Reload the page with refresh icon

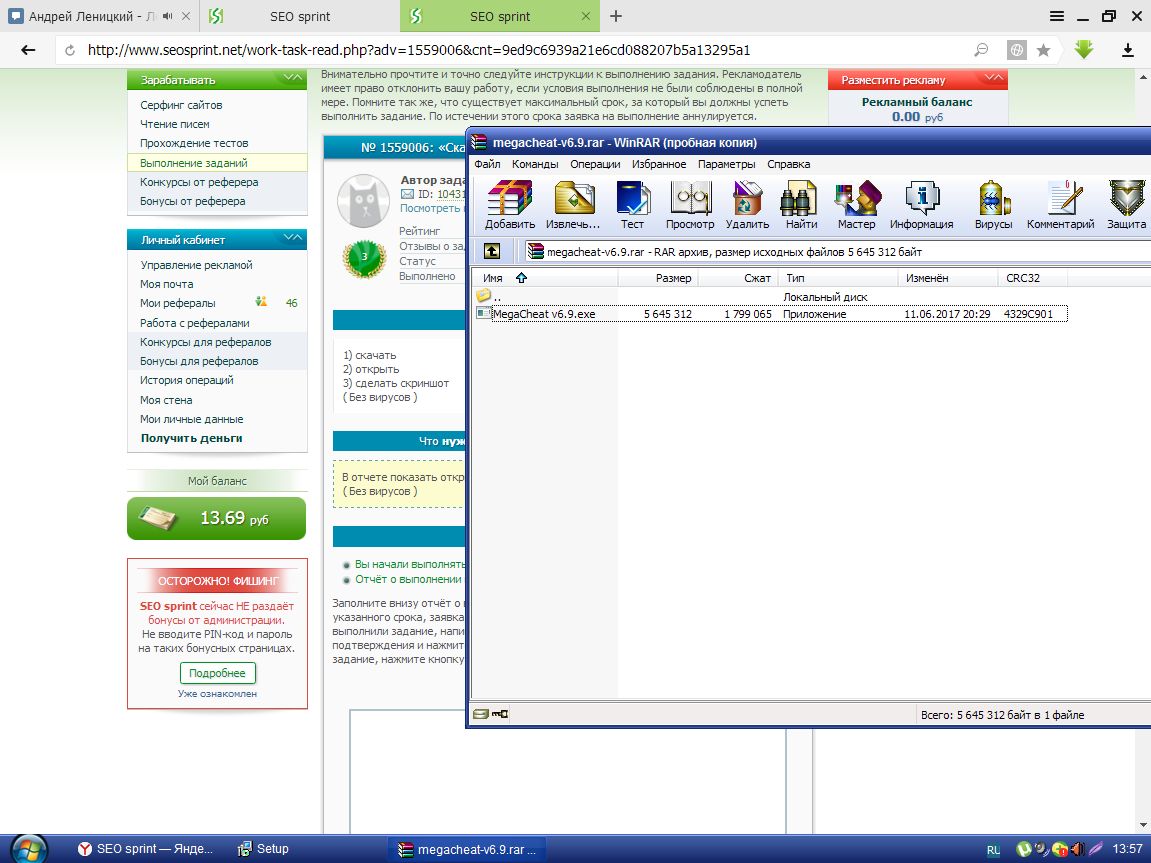click(x=70, y=50)
